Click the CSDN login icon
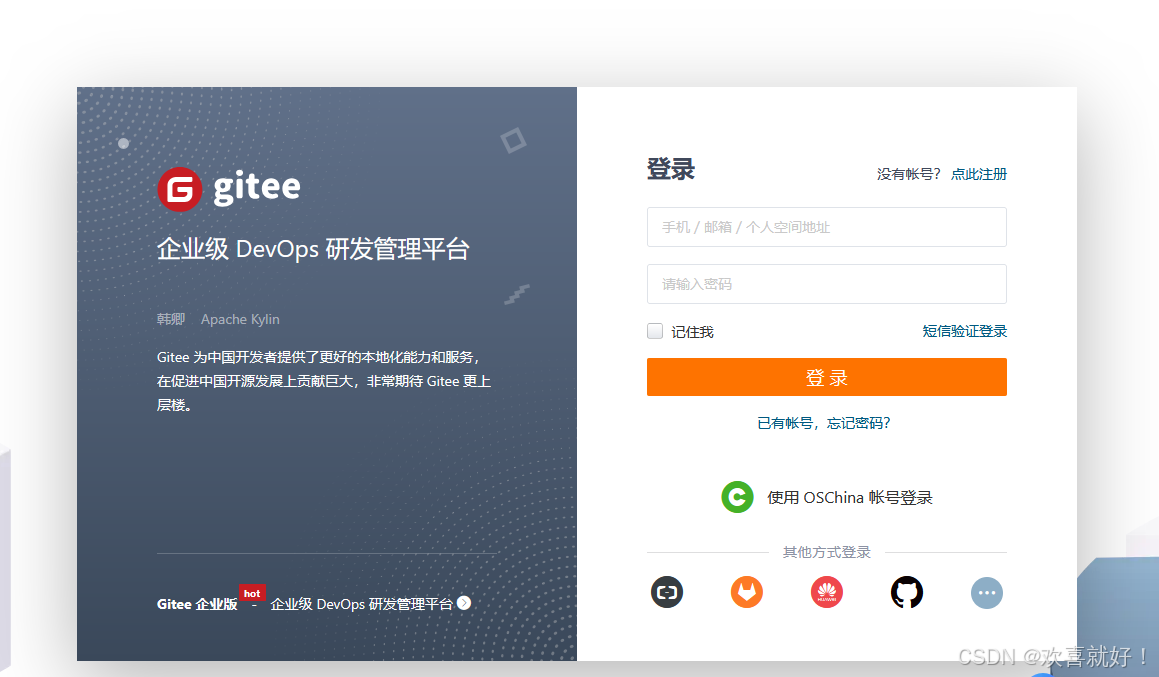1159x677 pixels. click(x=667, y=592)
